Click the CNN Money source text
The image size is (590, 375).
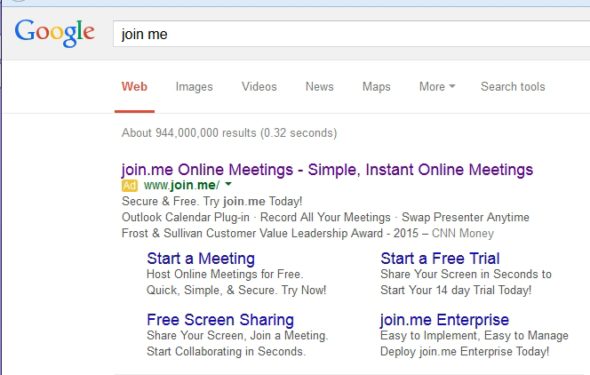click(x=463, y=233)
